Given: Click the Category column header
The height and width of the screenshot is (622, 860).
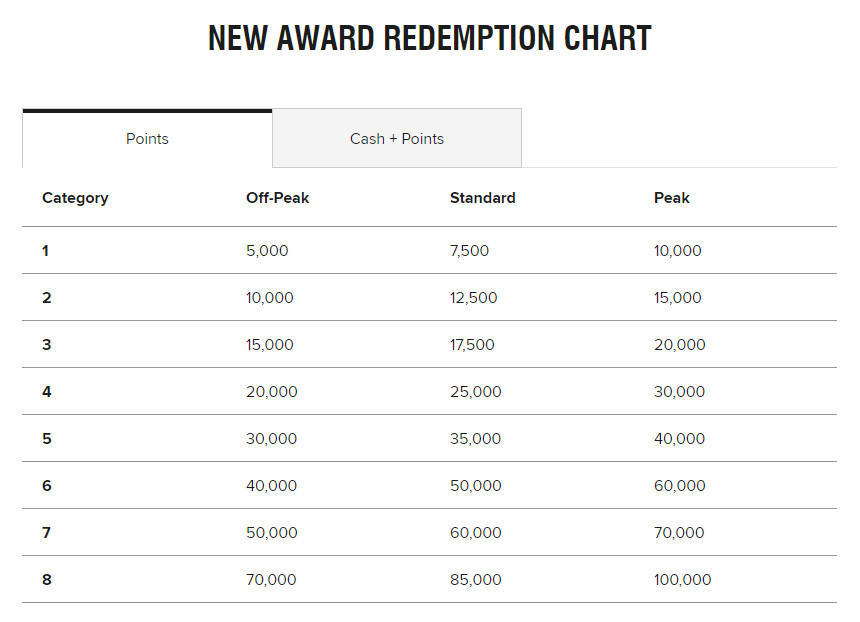Looking at the screenshot, I should 75,198.
